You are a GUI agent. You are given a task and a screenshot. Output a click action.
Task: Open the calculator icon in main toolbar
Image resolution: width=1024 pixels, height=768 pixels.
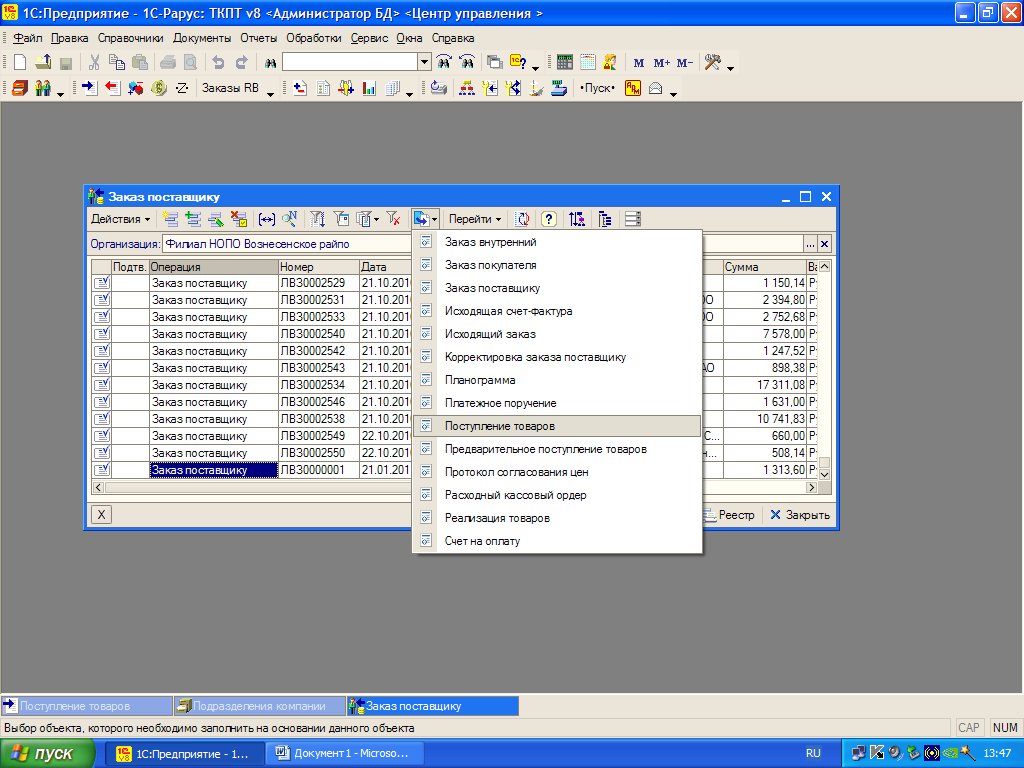pyautogui.click(x=565, y=63)
